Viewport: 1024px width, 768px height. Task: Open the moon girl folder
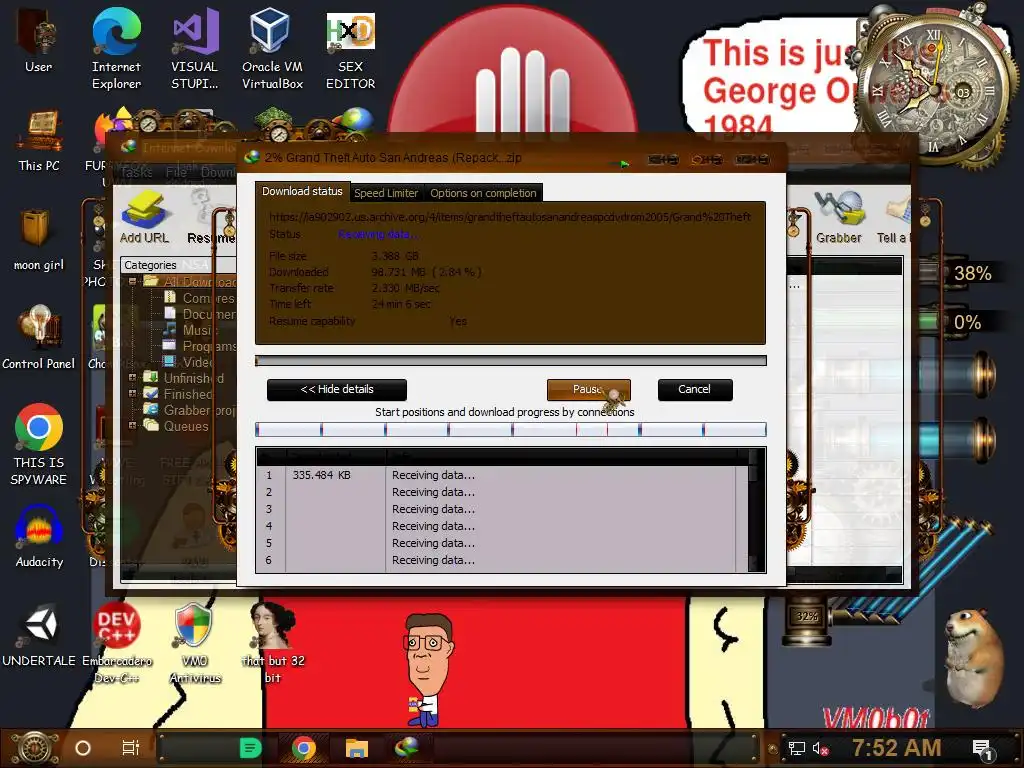click(x=39, y=240)
